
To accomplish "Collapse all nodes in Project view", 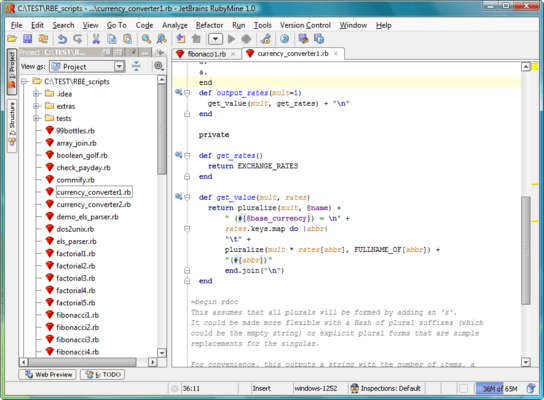I will tap(136, 66).
